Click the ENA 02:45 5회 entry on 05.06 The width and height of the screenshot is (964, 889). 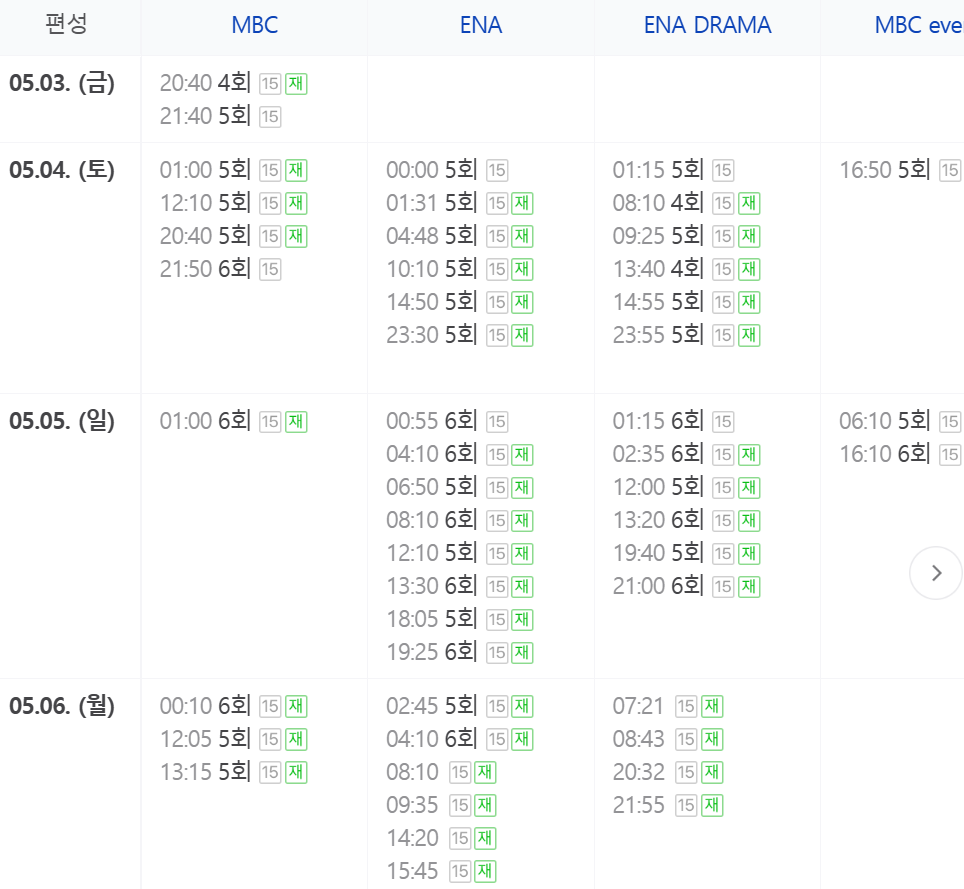tap(460, 706)
